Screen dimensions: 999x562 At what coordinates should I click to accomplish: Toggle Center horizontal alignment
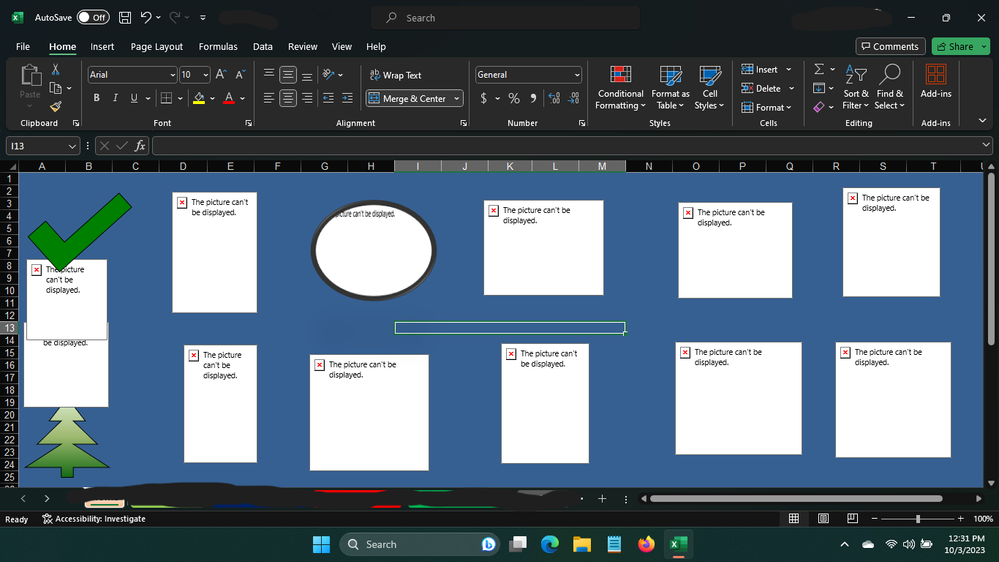click(288, 98)
